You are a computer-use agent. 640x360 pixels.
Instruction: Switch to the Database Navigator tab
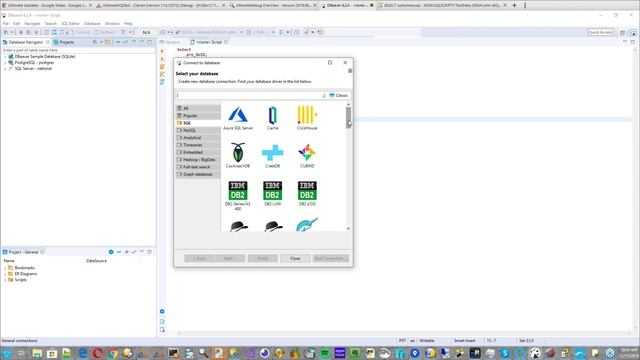click(x=26, y=42)
